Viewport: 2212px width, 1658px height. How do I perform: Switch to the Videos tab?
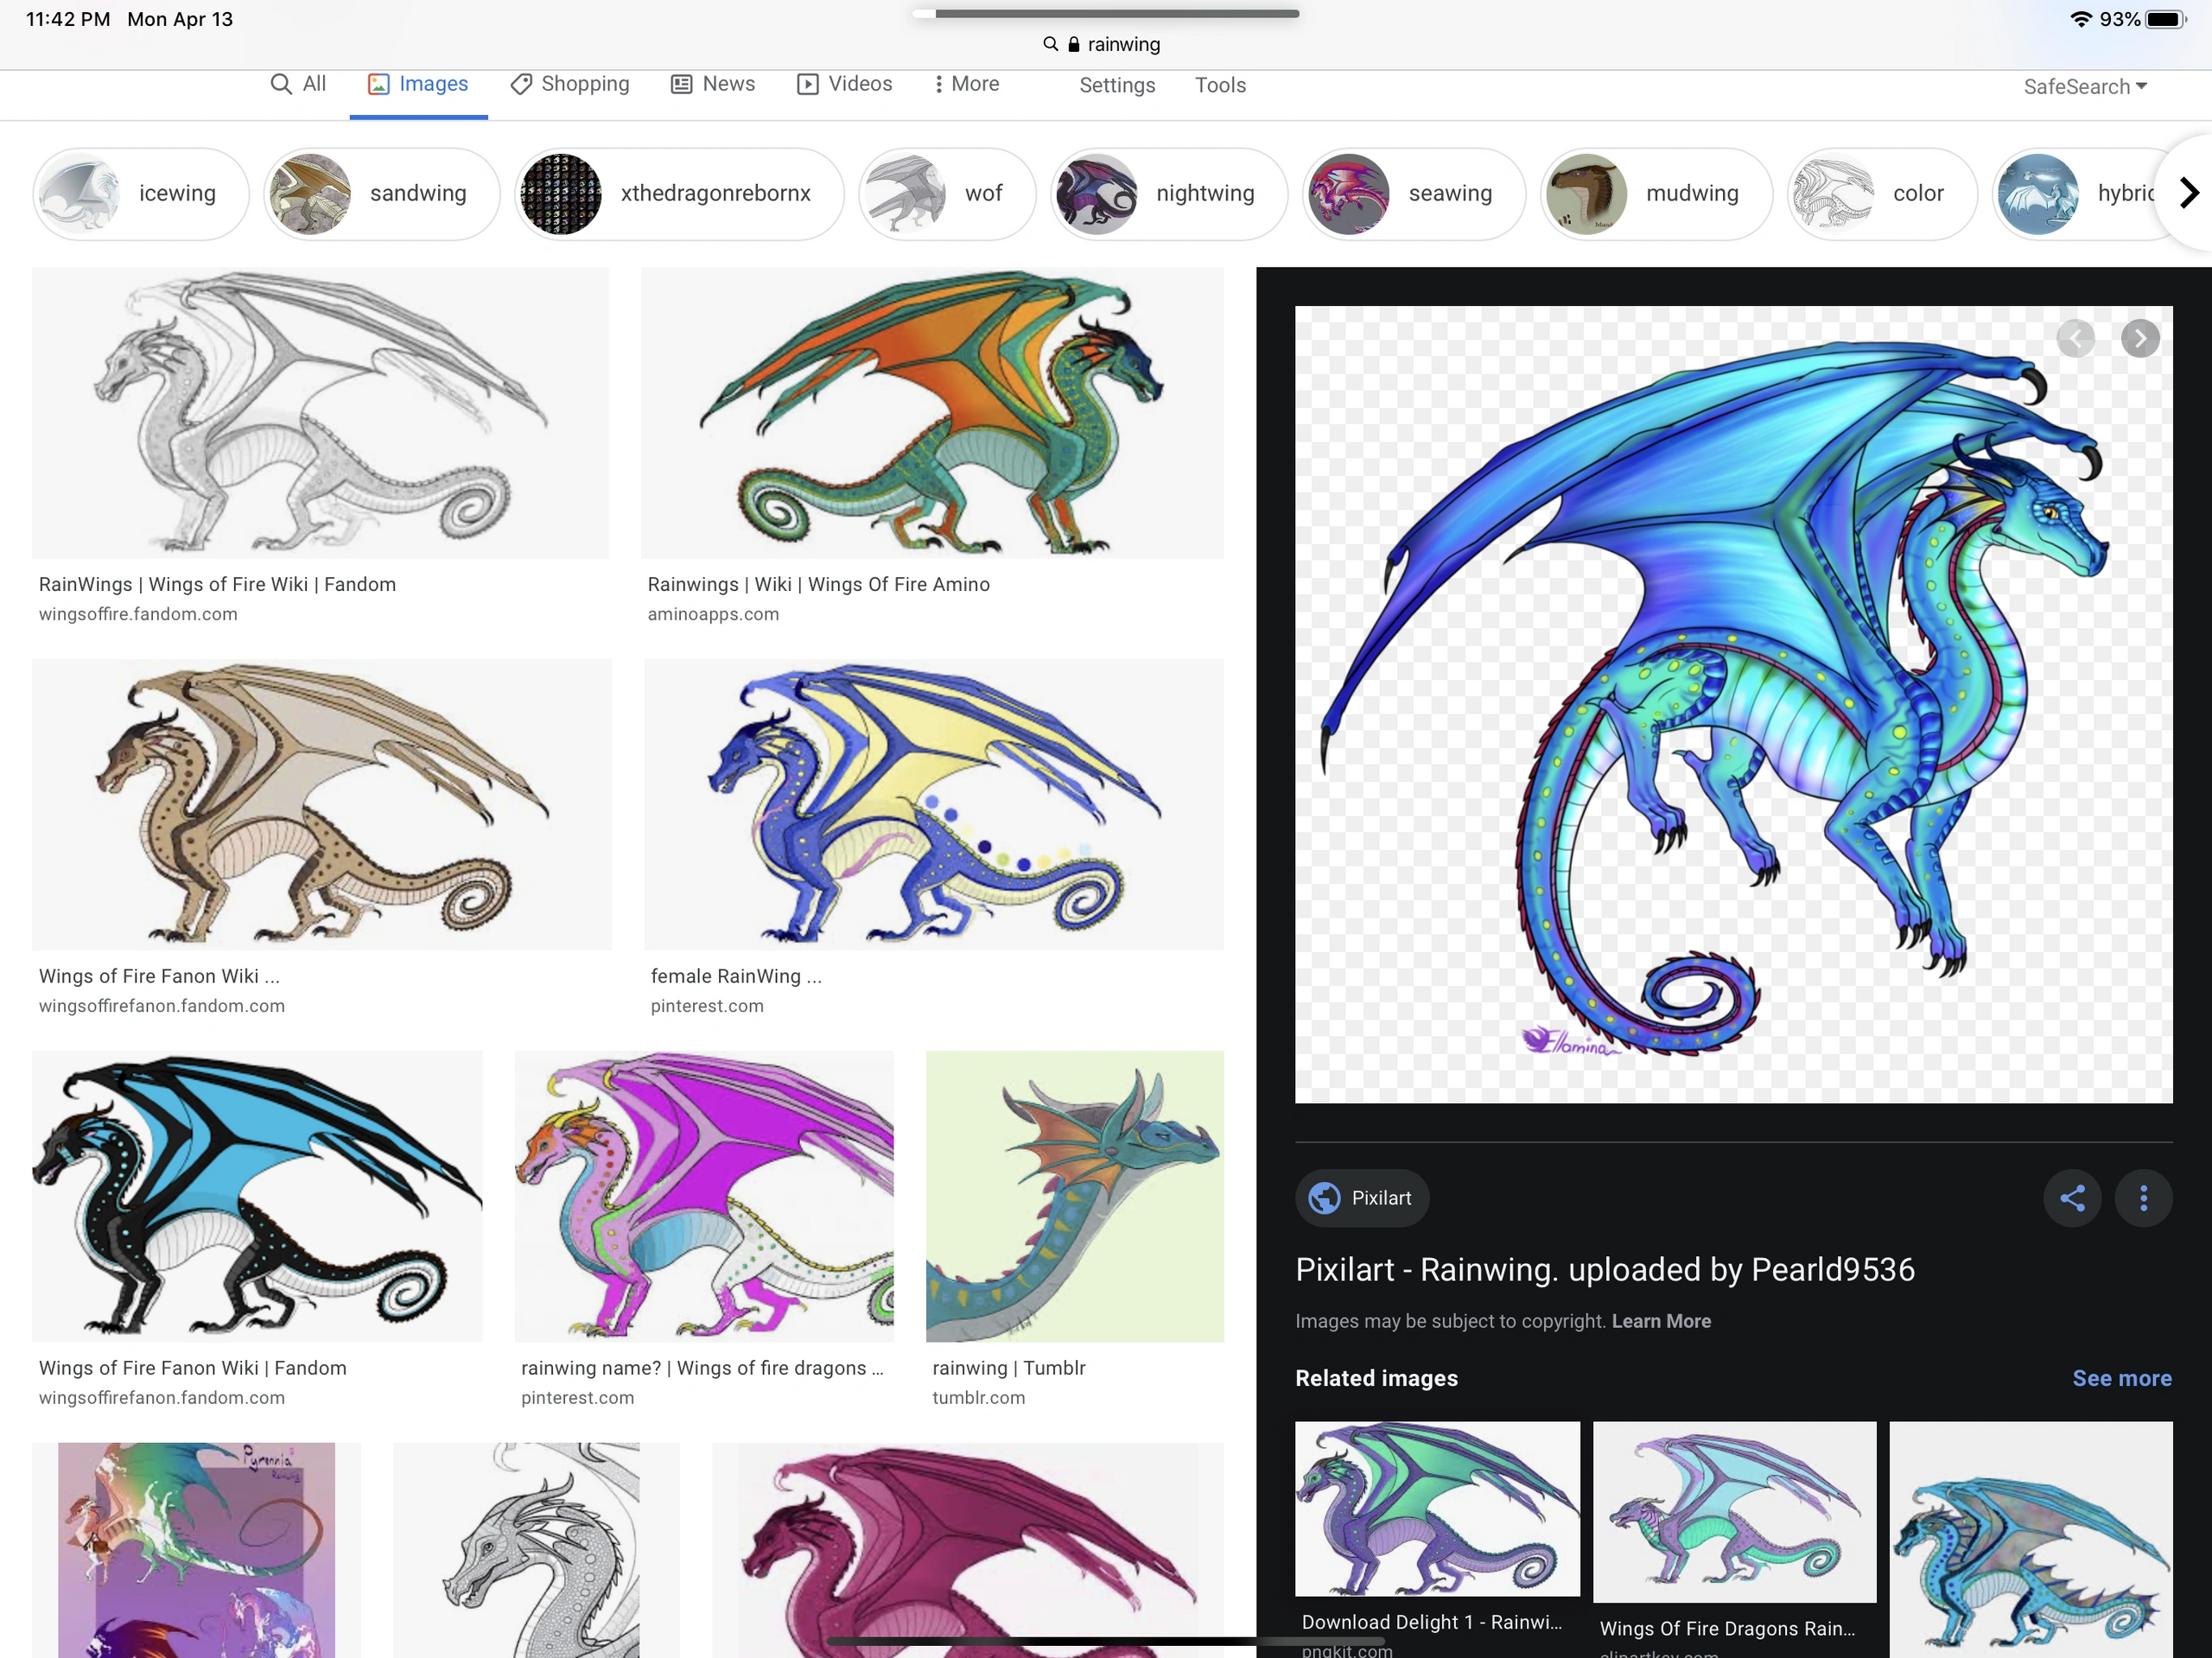(x=844, y=84)
